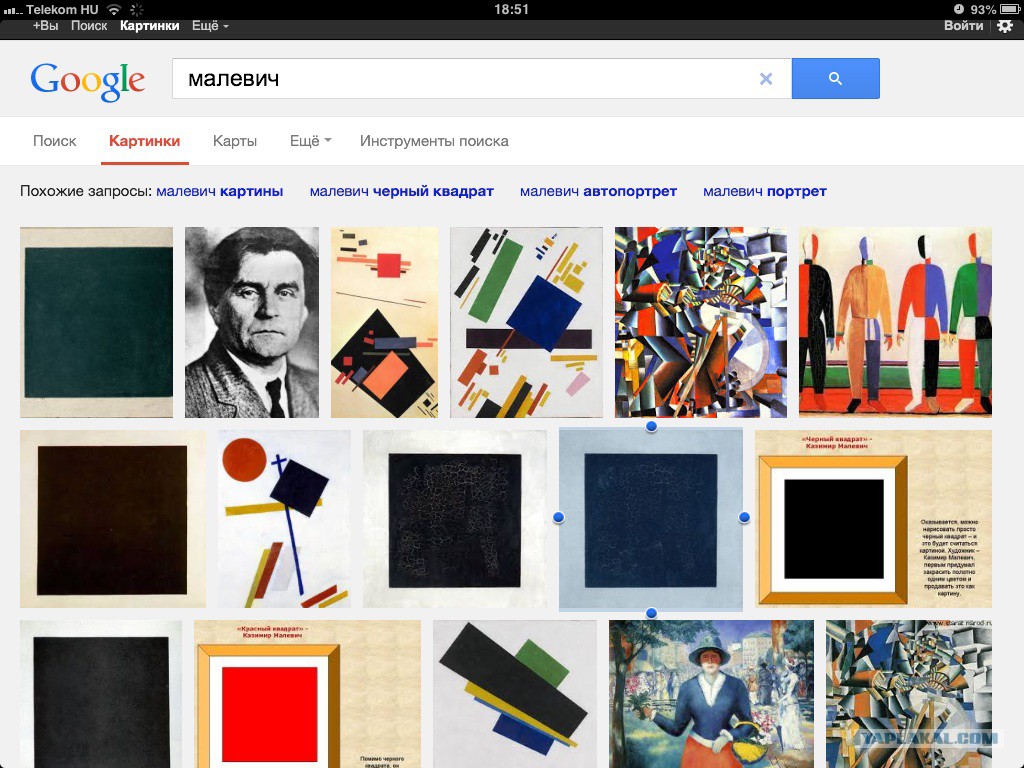This screenshot has width=1024, height=768.
Task: Open the cubist thumbnail in the bottom row
Action: coord(909,694)
